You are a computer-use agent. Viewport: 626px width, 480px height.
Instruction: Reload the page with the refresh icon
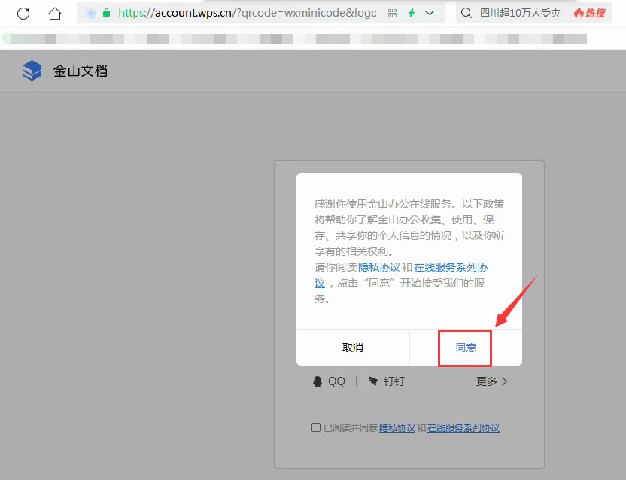pos(23,14)
